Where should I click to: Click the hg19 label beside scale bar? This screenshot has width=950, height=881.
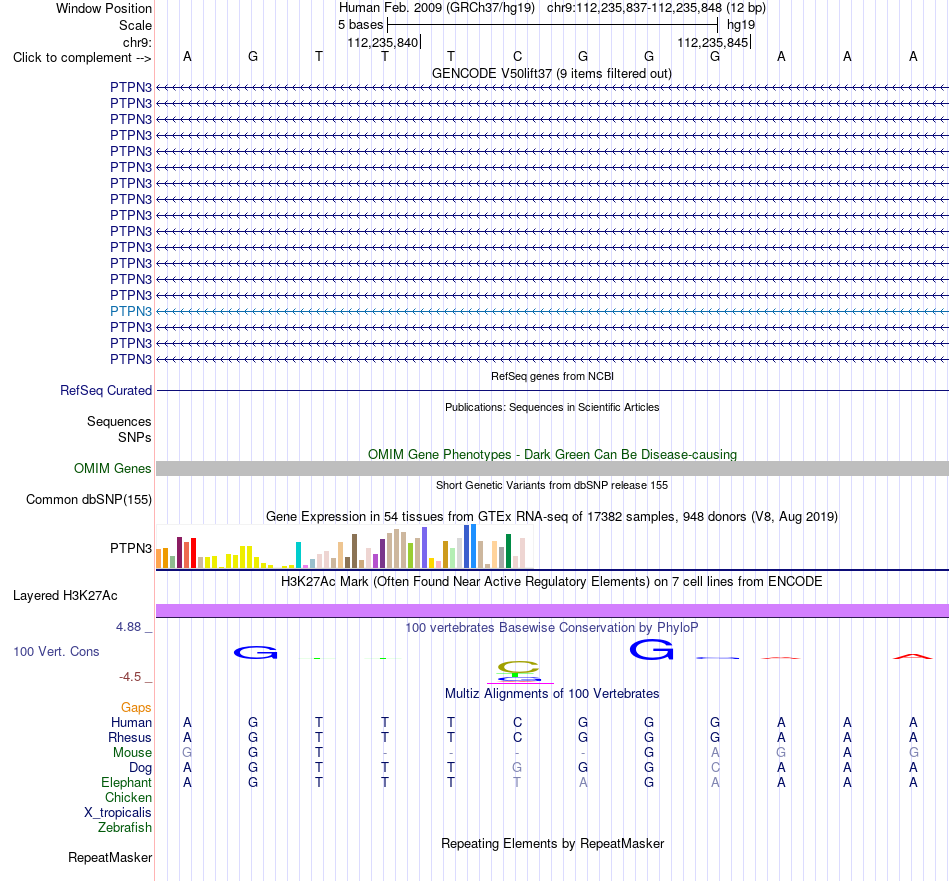741,25
